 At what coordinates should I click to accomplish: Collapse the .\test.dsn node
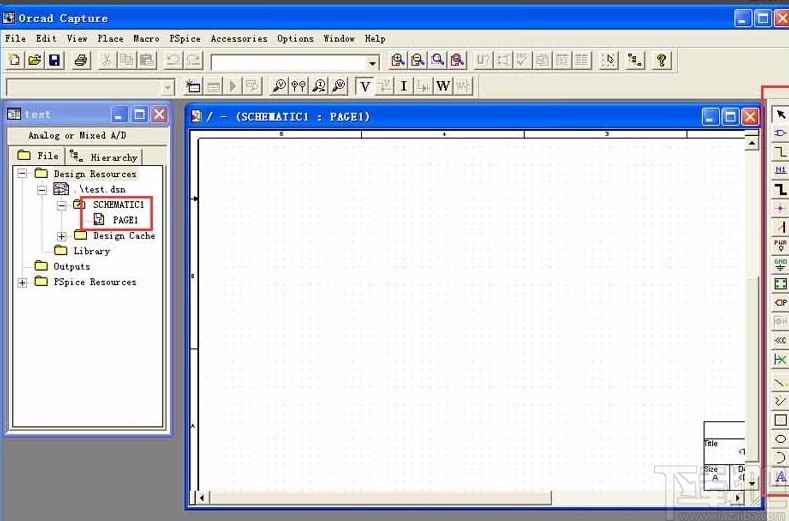(42, 189)
